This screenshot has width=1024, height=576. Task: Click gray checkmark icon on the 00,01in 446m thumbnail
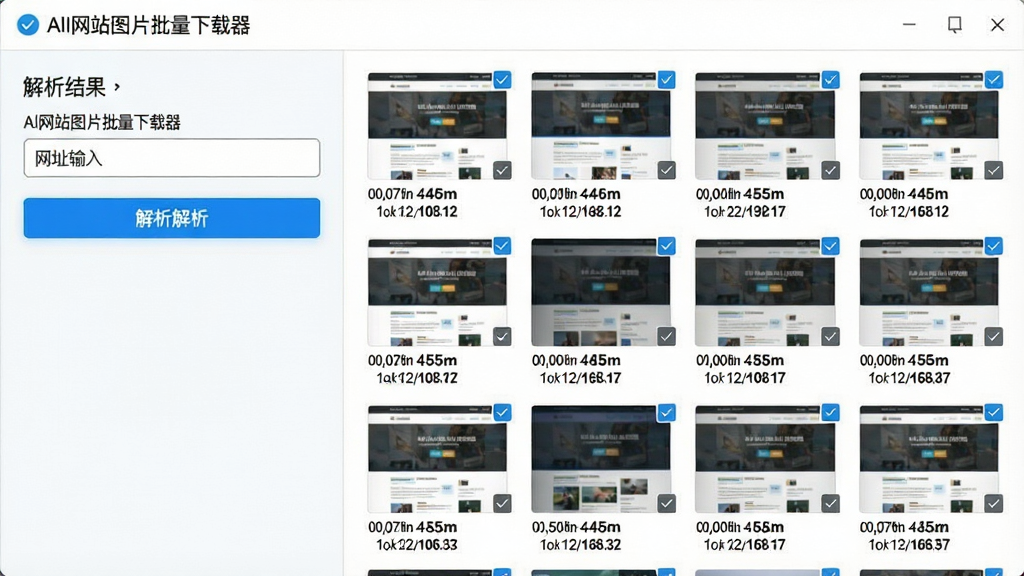tap(667, 170)
